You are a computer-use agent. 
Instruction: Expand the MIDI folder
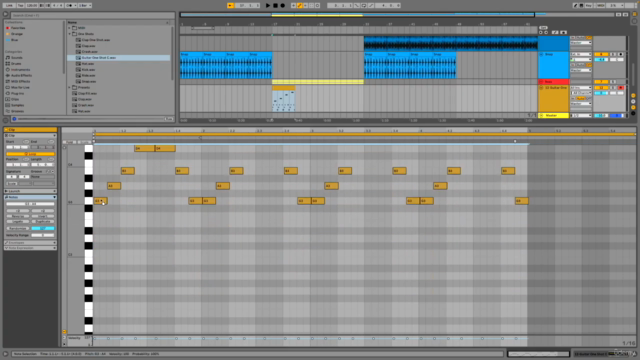tap(69, 28)
